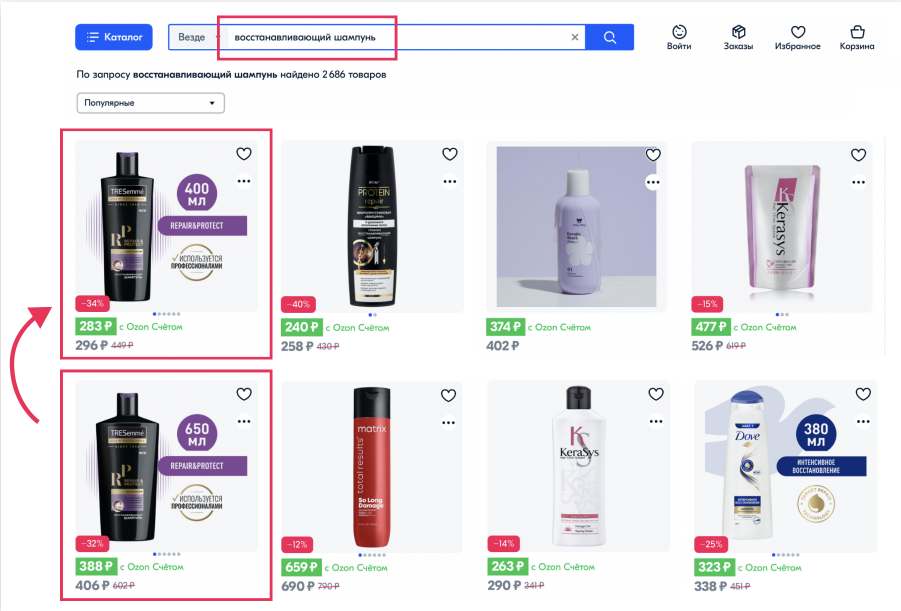The image size is (901, 611).
Task: Click the 296 ₽ regular price
Action: click(92, 345)
